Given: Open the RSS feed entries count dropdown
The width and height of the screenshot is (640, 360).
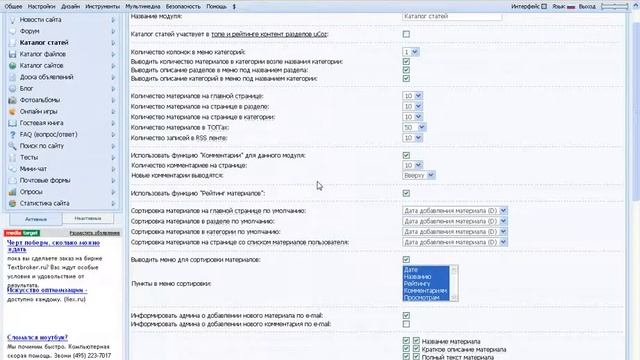Looking at the screenshot, I should [x=413, y=138].
